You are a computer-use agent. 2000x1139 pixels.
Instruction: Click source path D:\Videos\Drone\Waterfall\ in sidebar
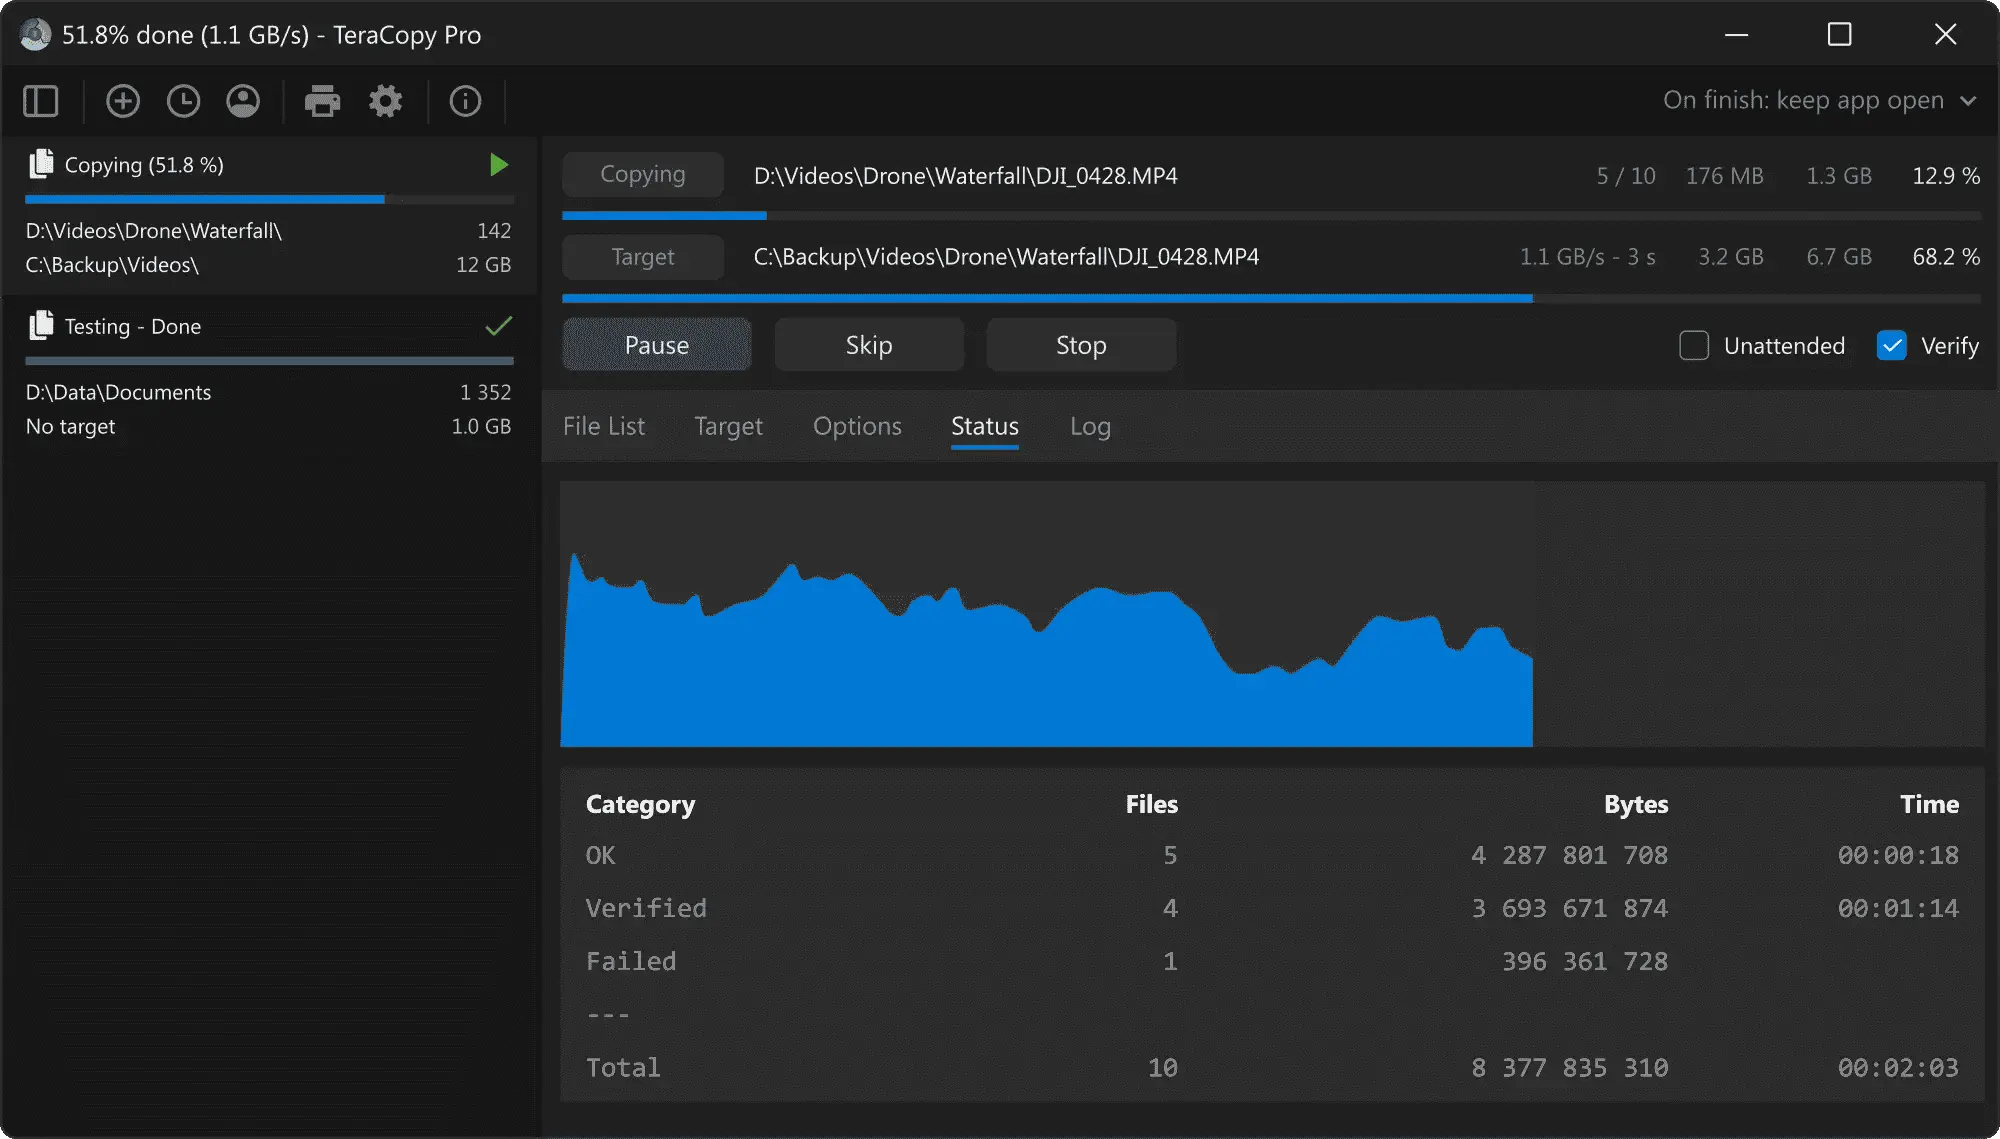click(x=154, y=231)
